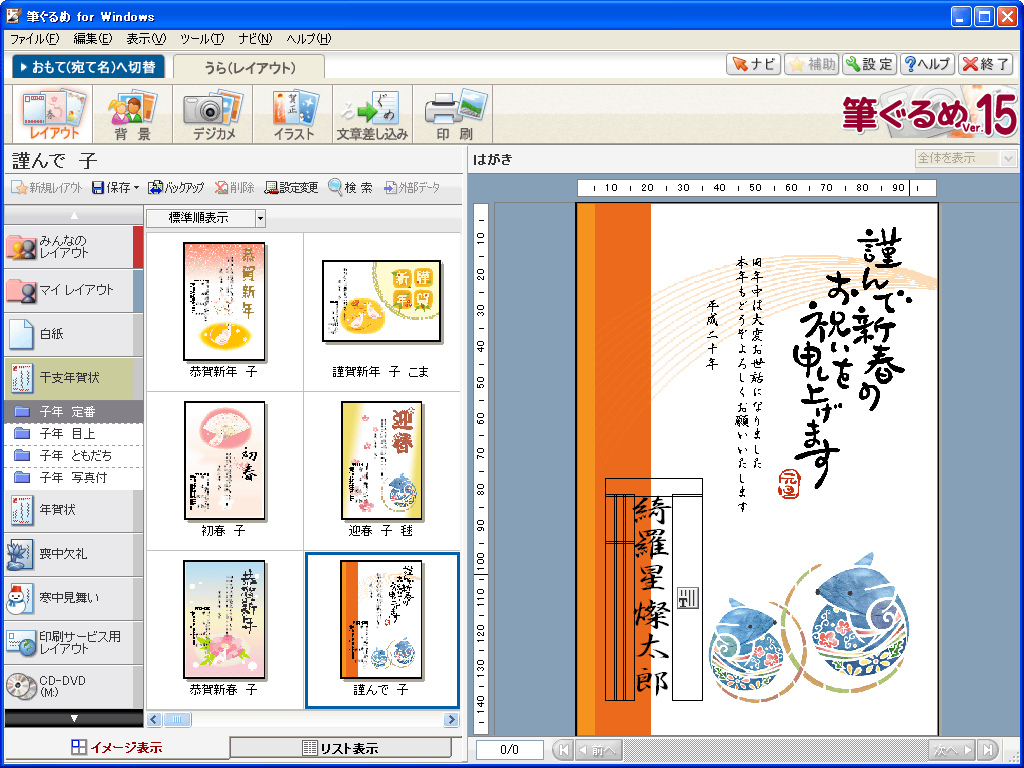
Task: Click the 前へ previous page button
Action: (598, 750)
